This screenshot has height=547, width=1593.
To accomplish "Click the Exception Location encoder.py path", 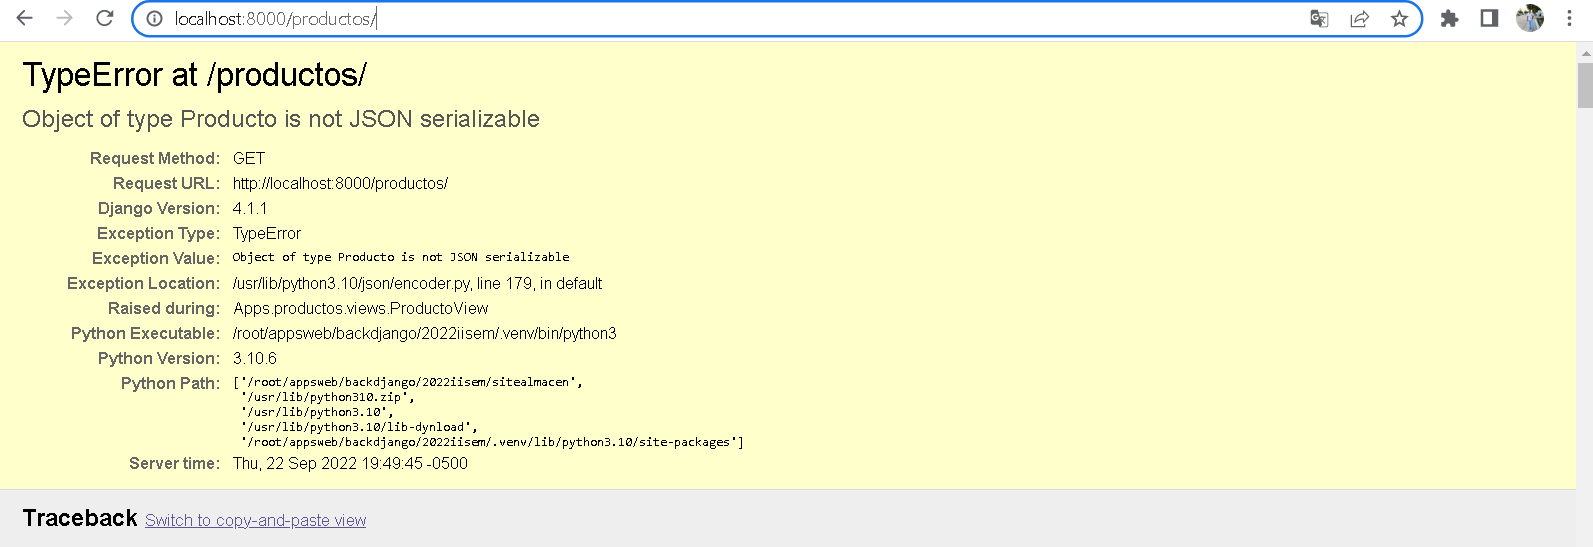I will click(417, 284).
